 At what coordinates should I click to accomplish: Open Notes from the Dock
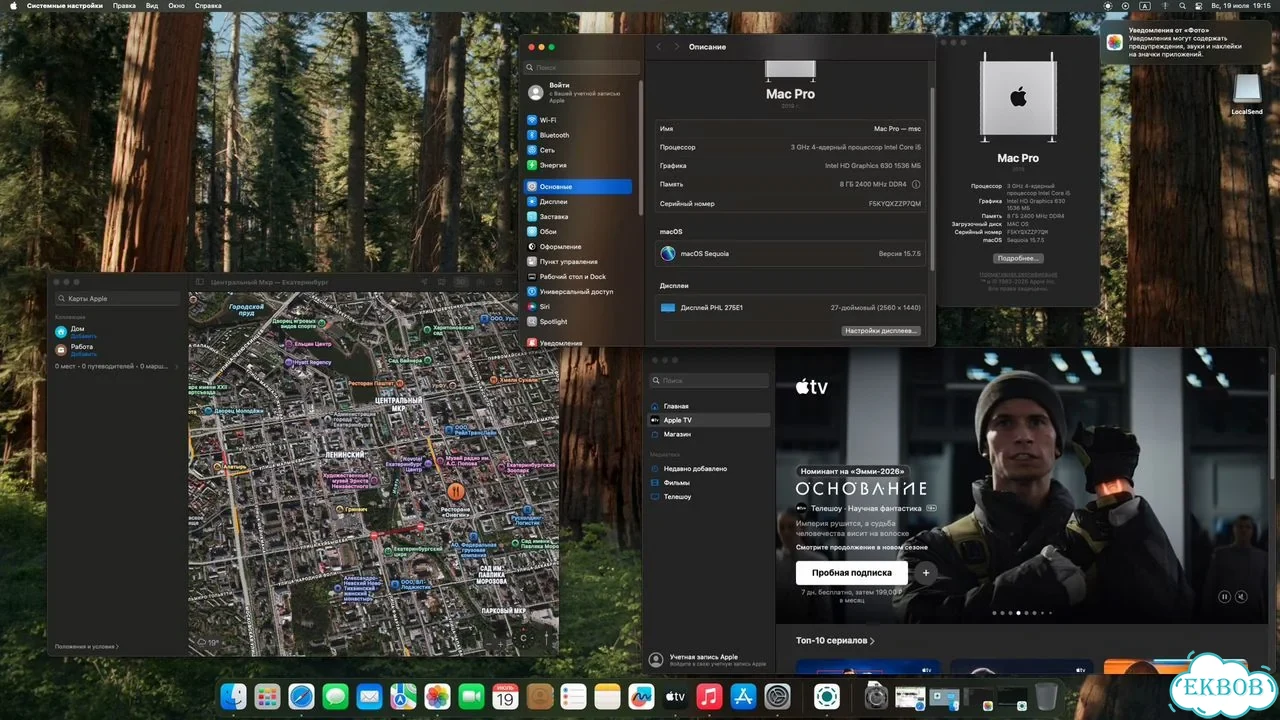pyautogui.click(x=607, y=696)
